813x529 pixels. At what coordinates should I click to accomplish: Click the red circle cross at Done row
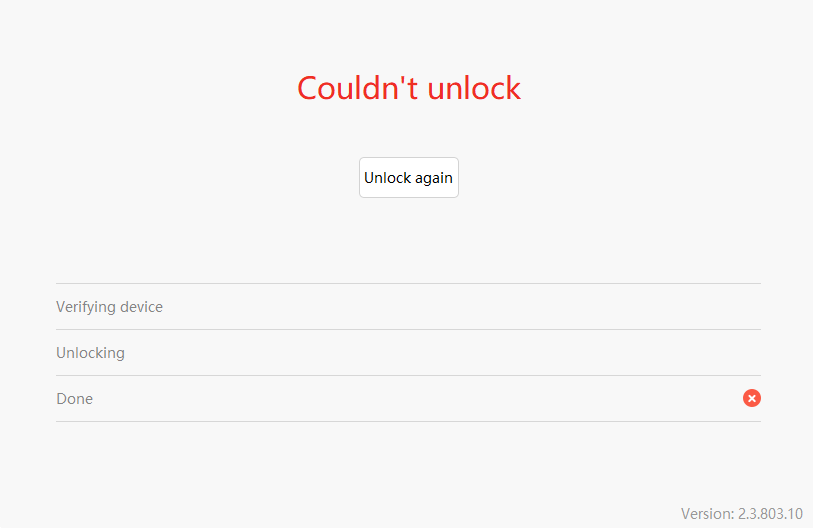(x=751, y=398)
